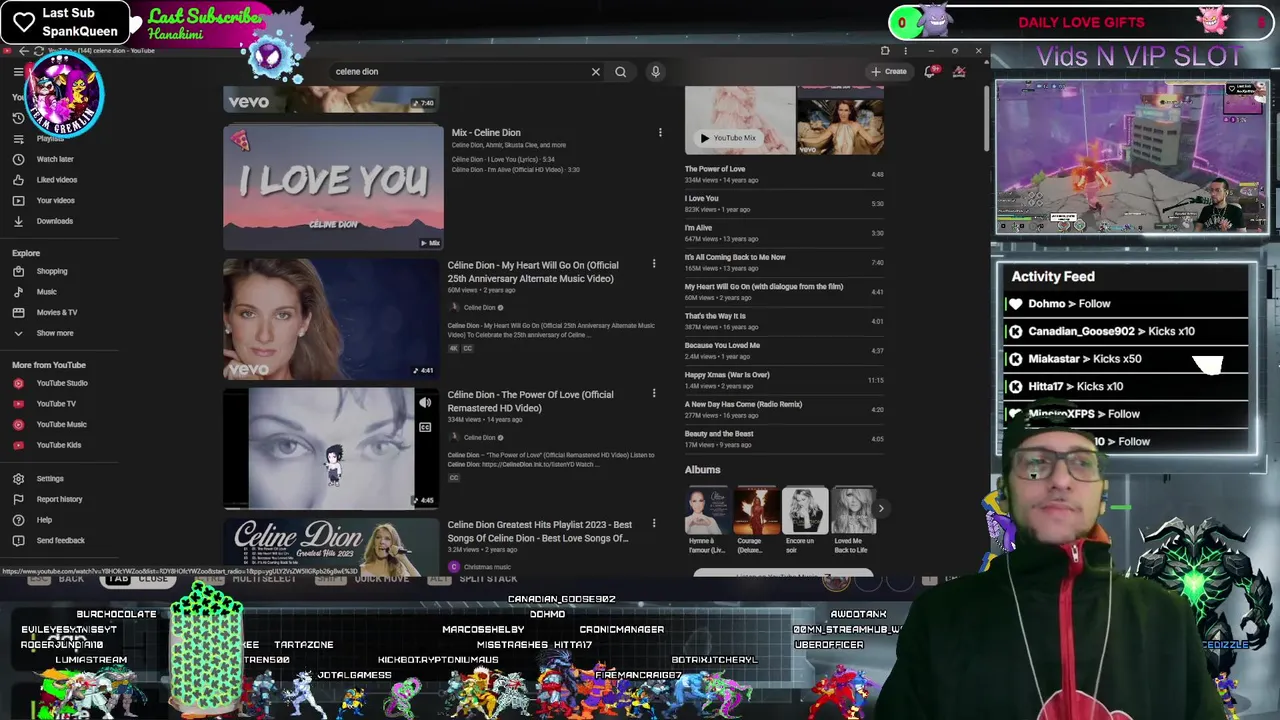Viewport: 1280px width, 720px height.
Task: Start voice search with the microphone
Action: (x=655, y=72)
